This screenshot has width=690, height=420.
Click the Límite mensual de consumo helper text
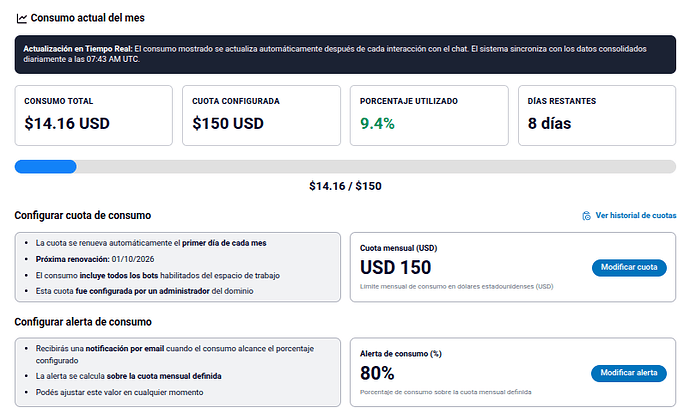pos(456,287)
